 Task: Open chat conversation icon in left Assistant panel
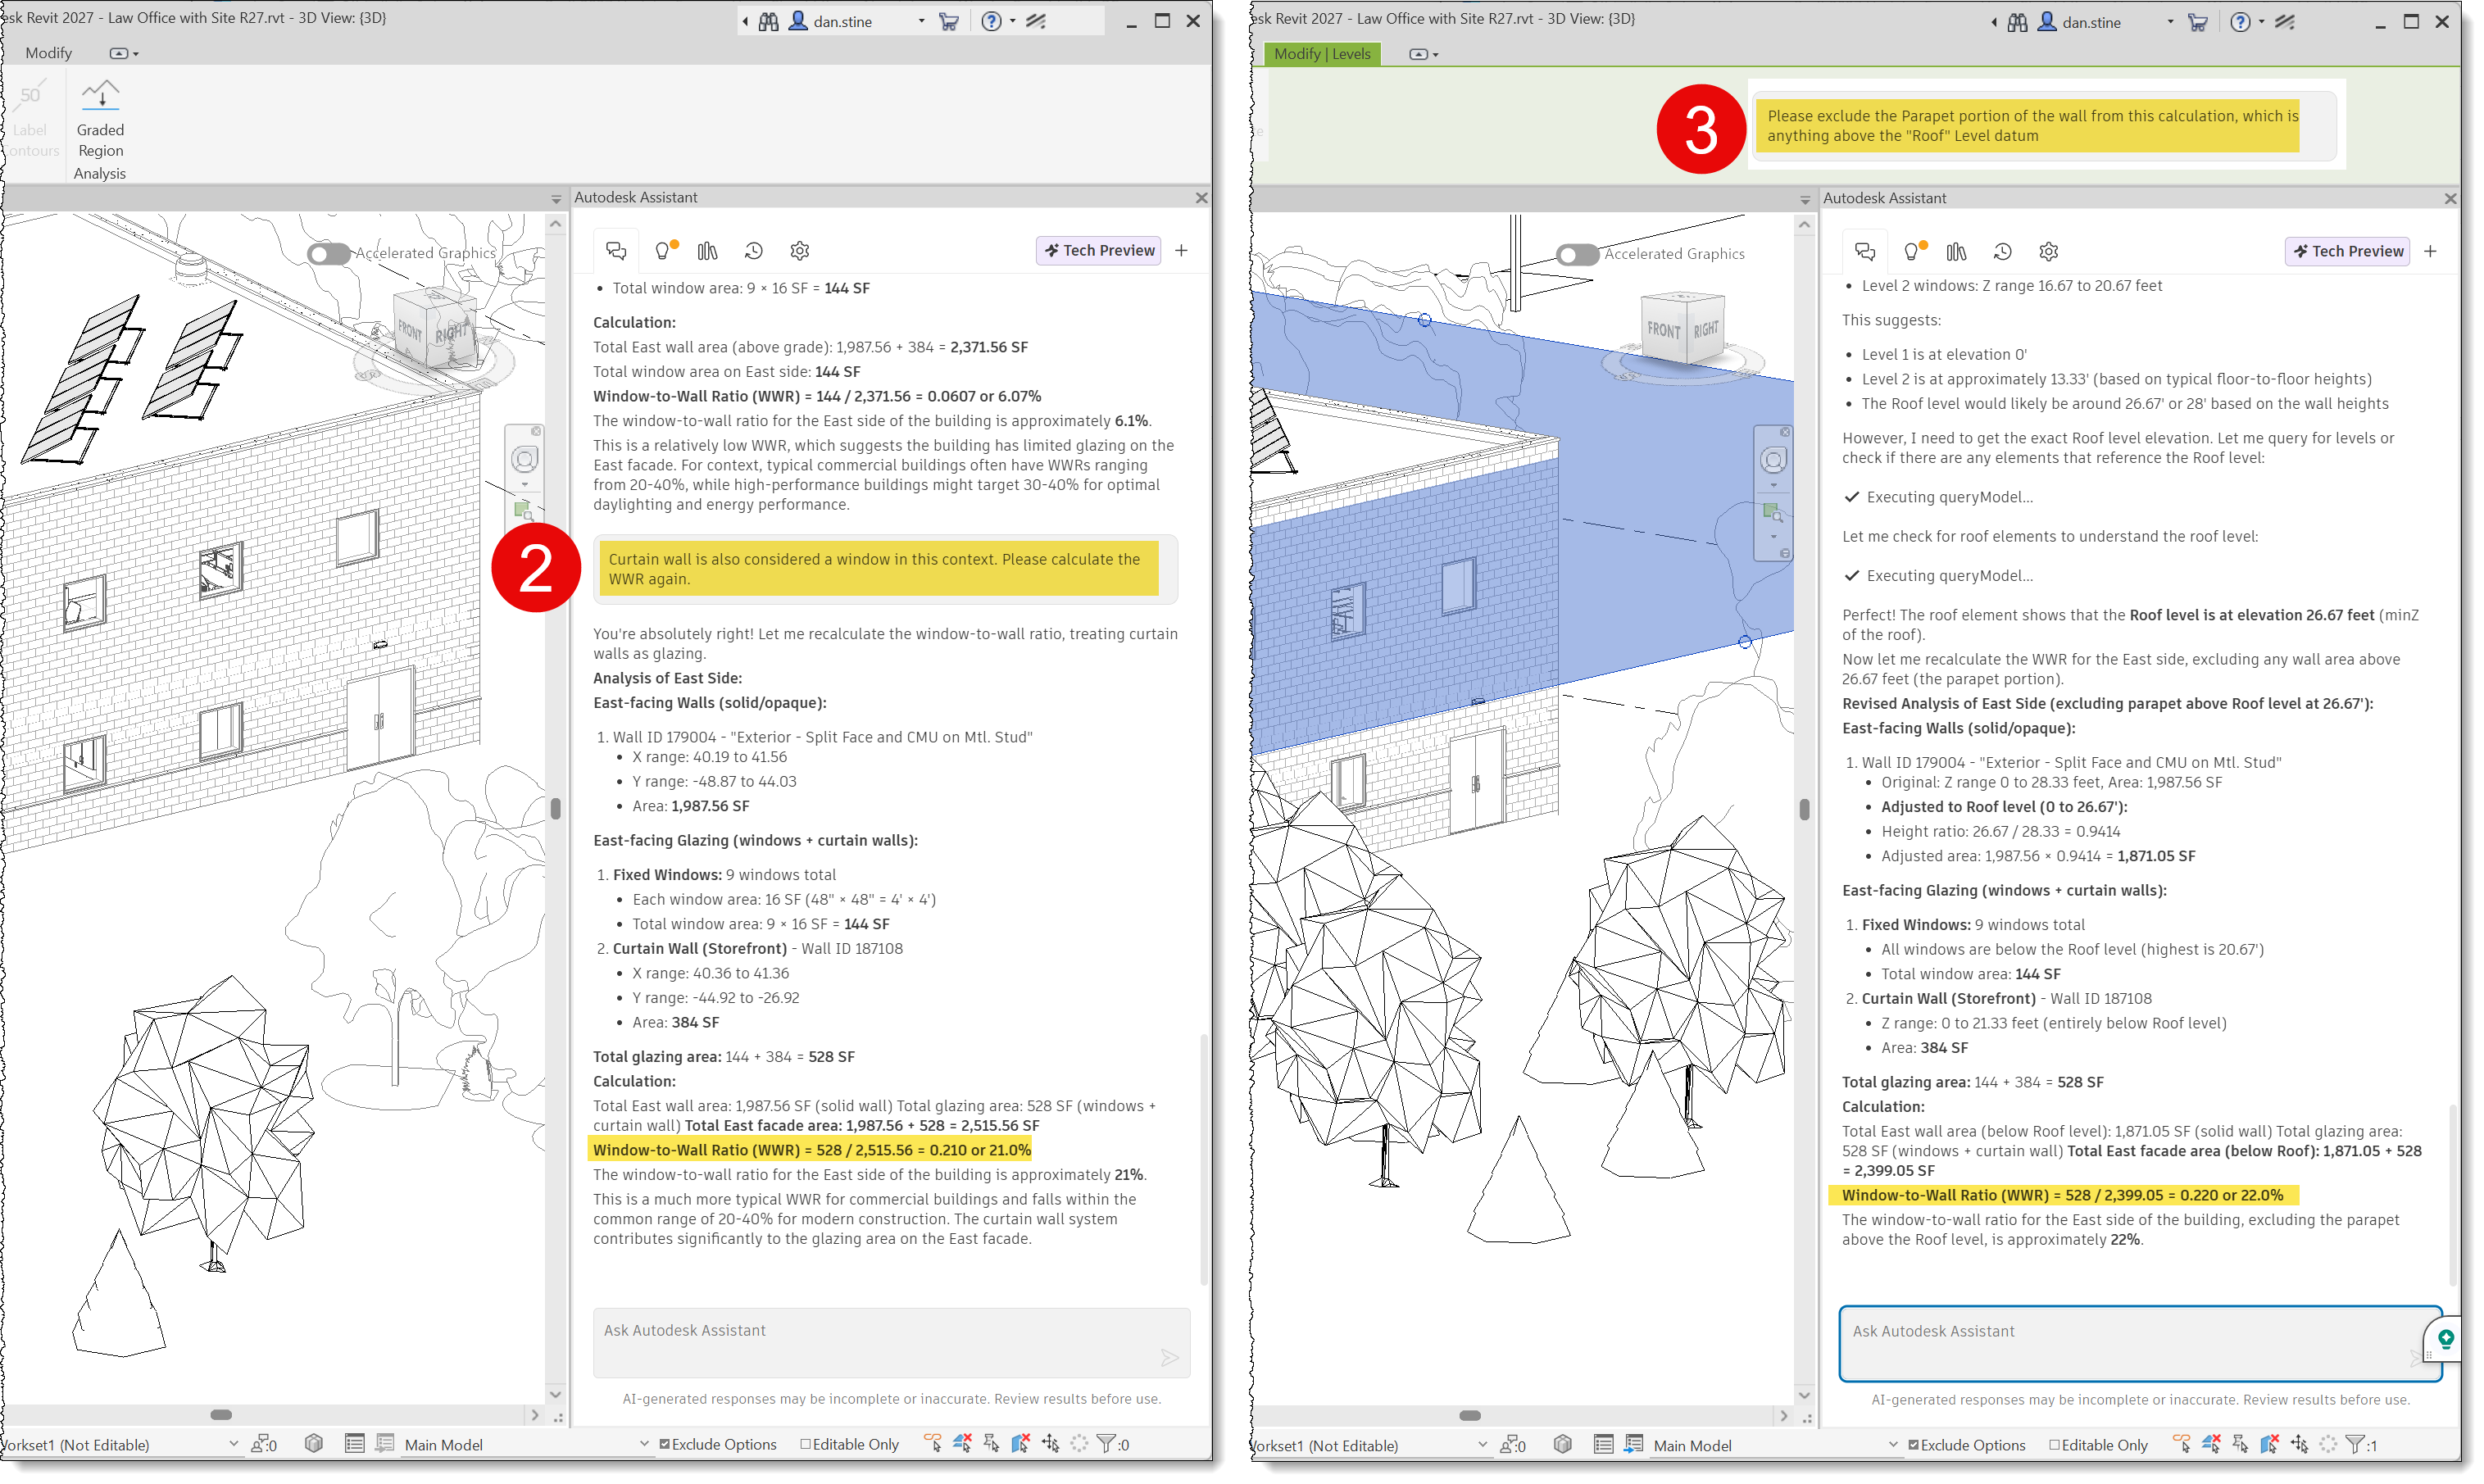pos(616,251)
